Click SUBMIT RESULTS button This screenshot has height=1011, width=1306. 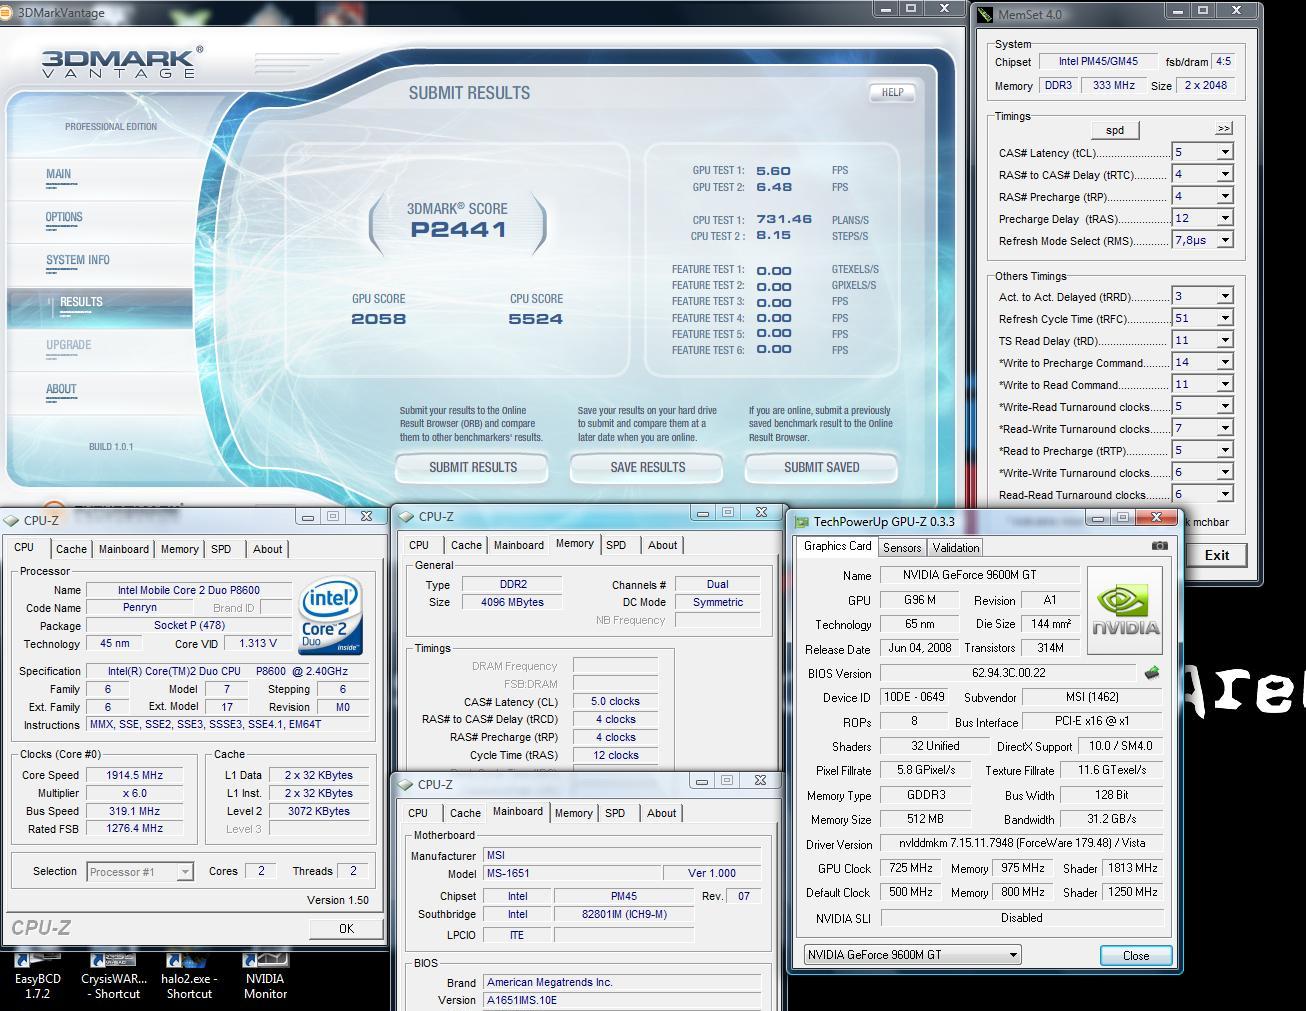(x=473, y=467)
